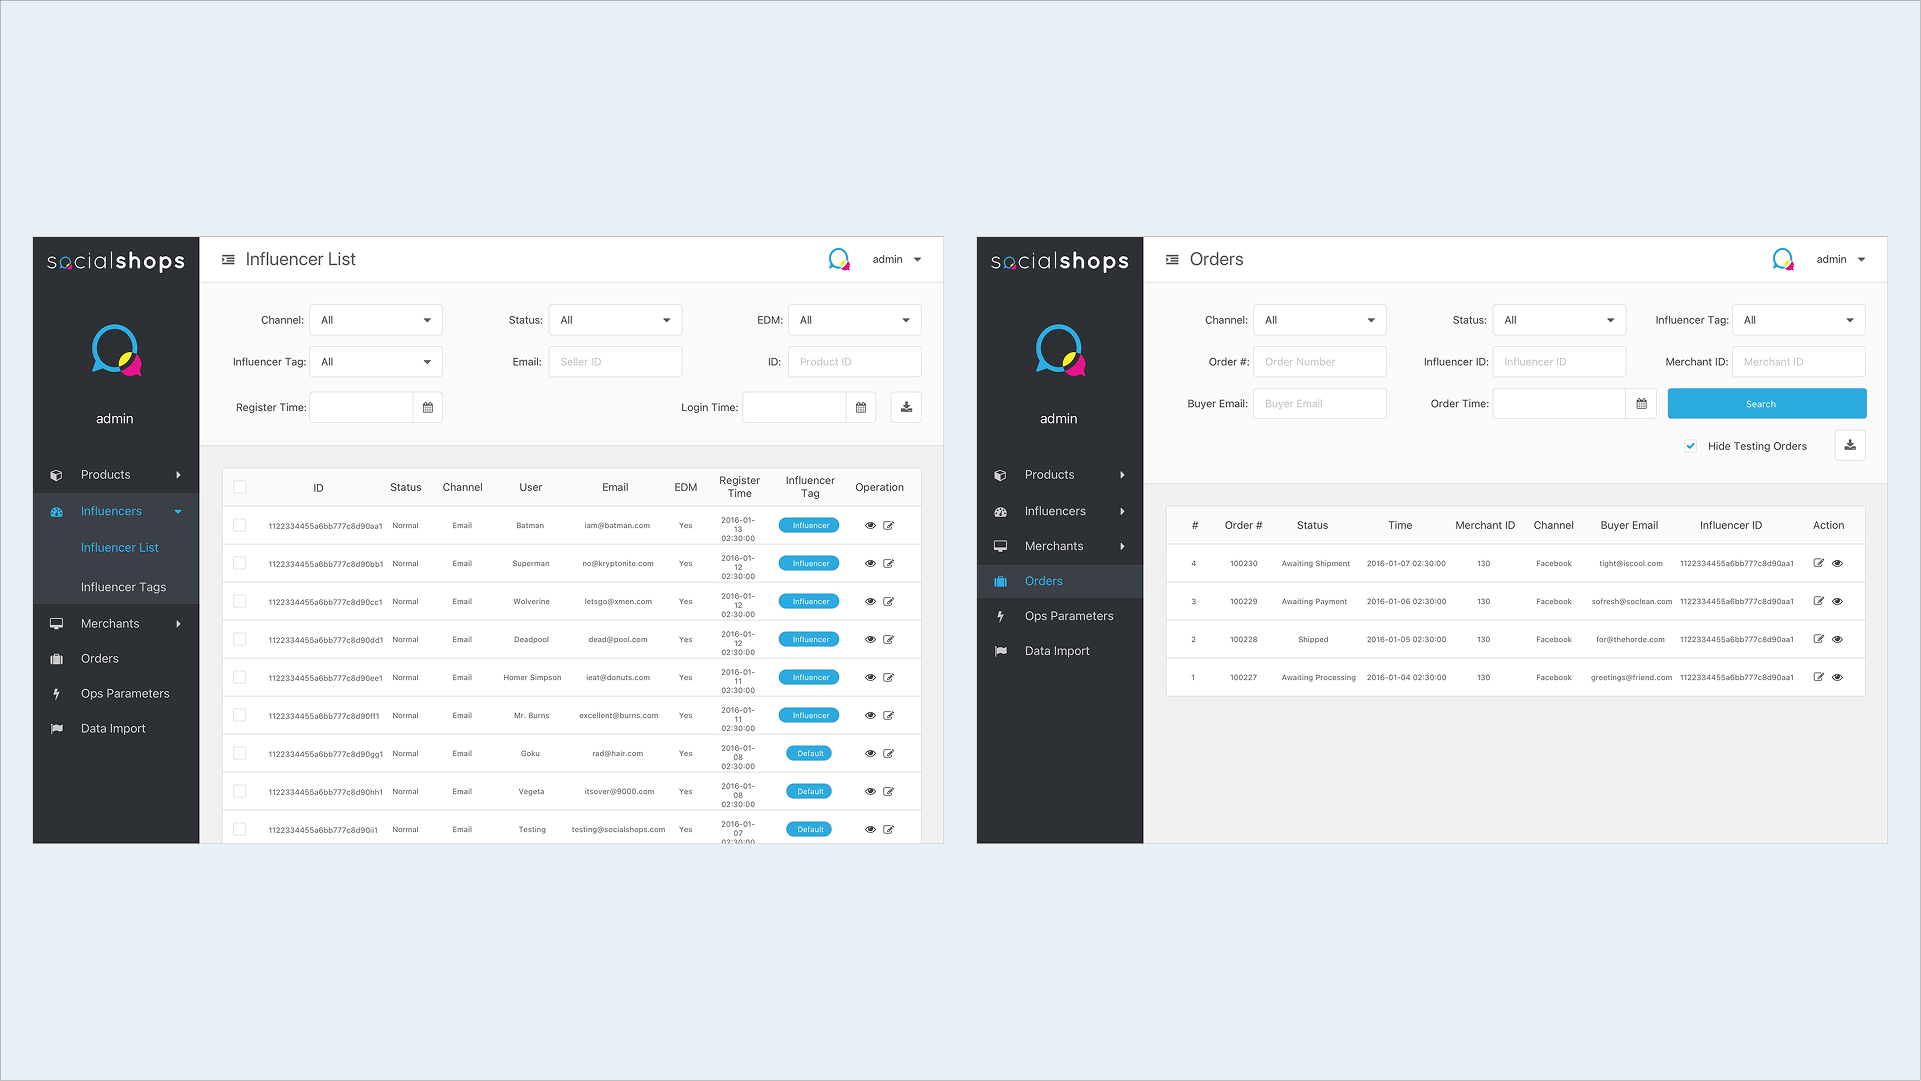The height and width of the screenshot is (1081, 1921).
Task: Click the blue Search button
Action: click(x=1766, y=404)
